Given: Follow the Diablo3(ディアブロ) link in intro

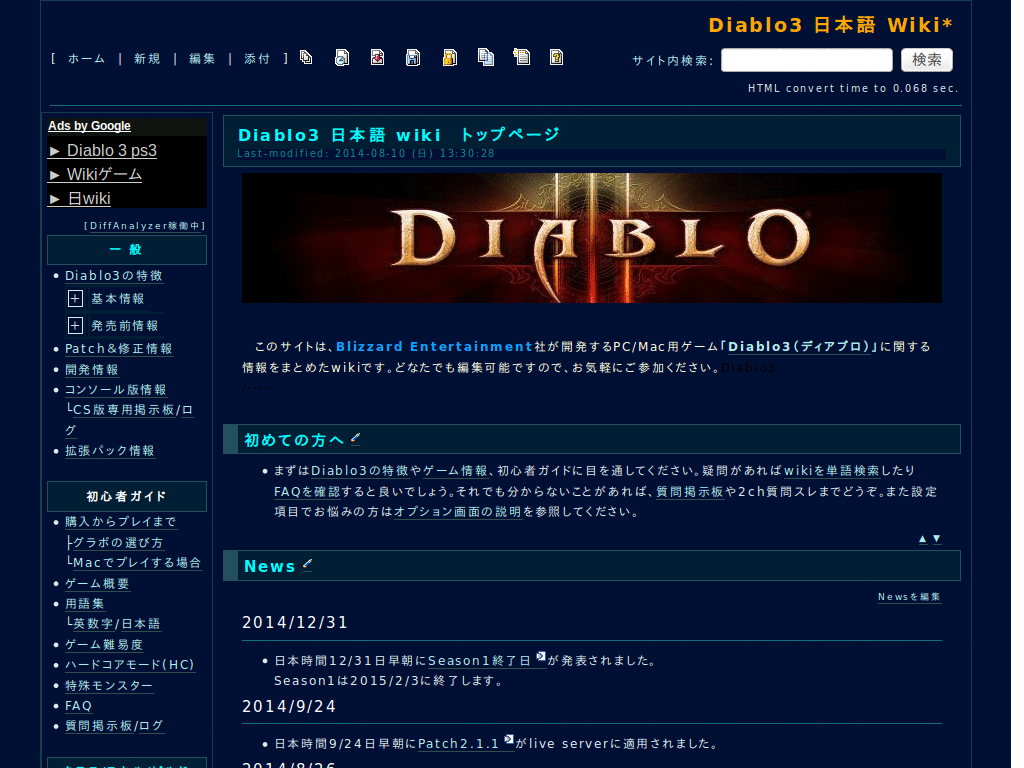Looking at the screenshot, I should [x=799, y=347].
